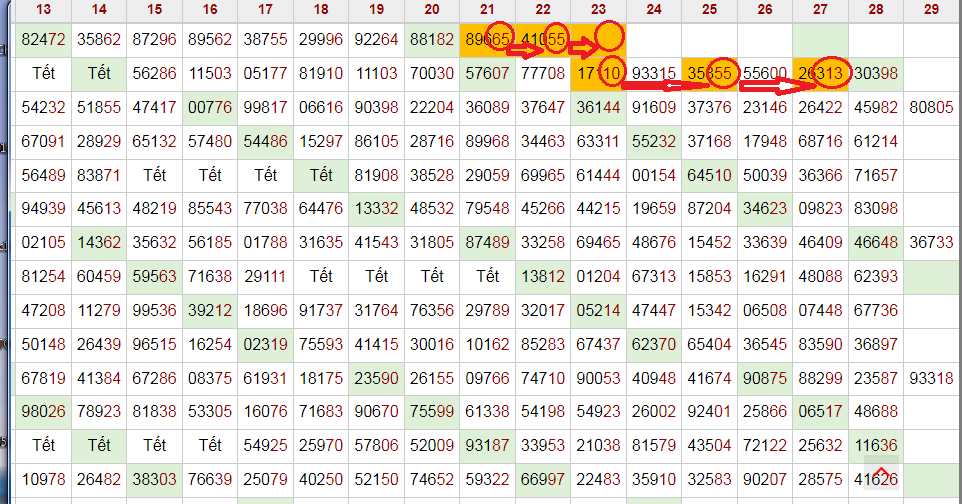Click the red circle on number 17110
This screenshot has width=962, height=504.
[614, 72]
